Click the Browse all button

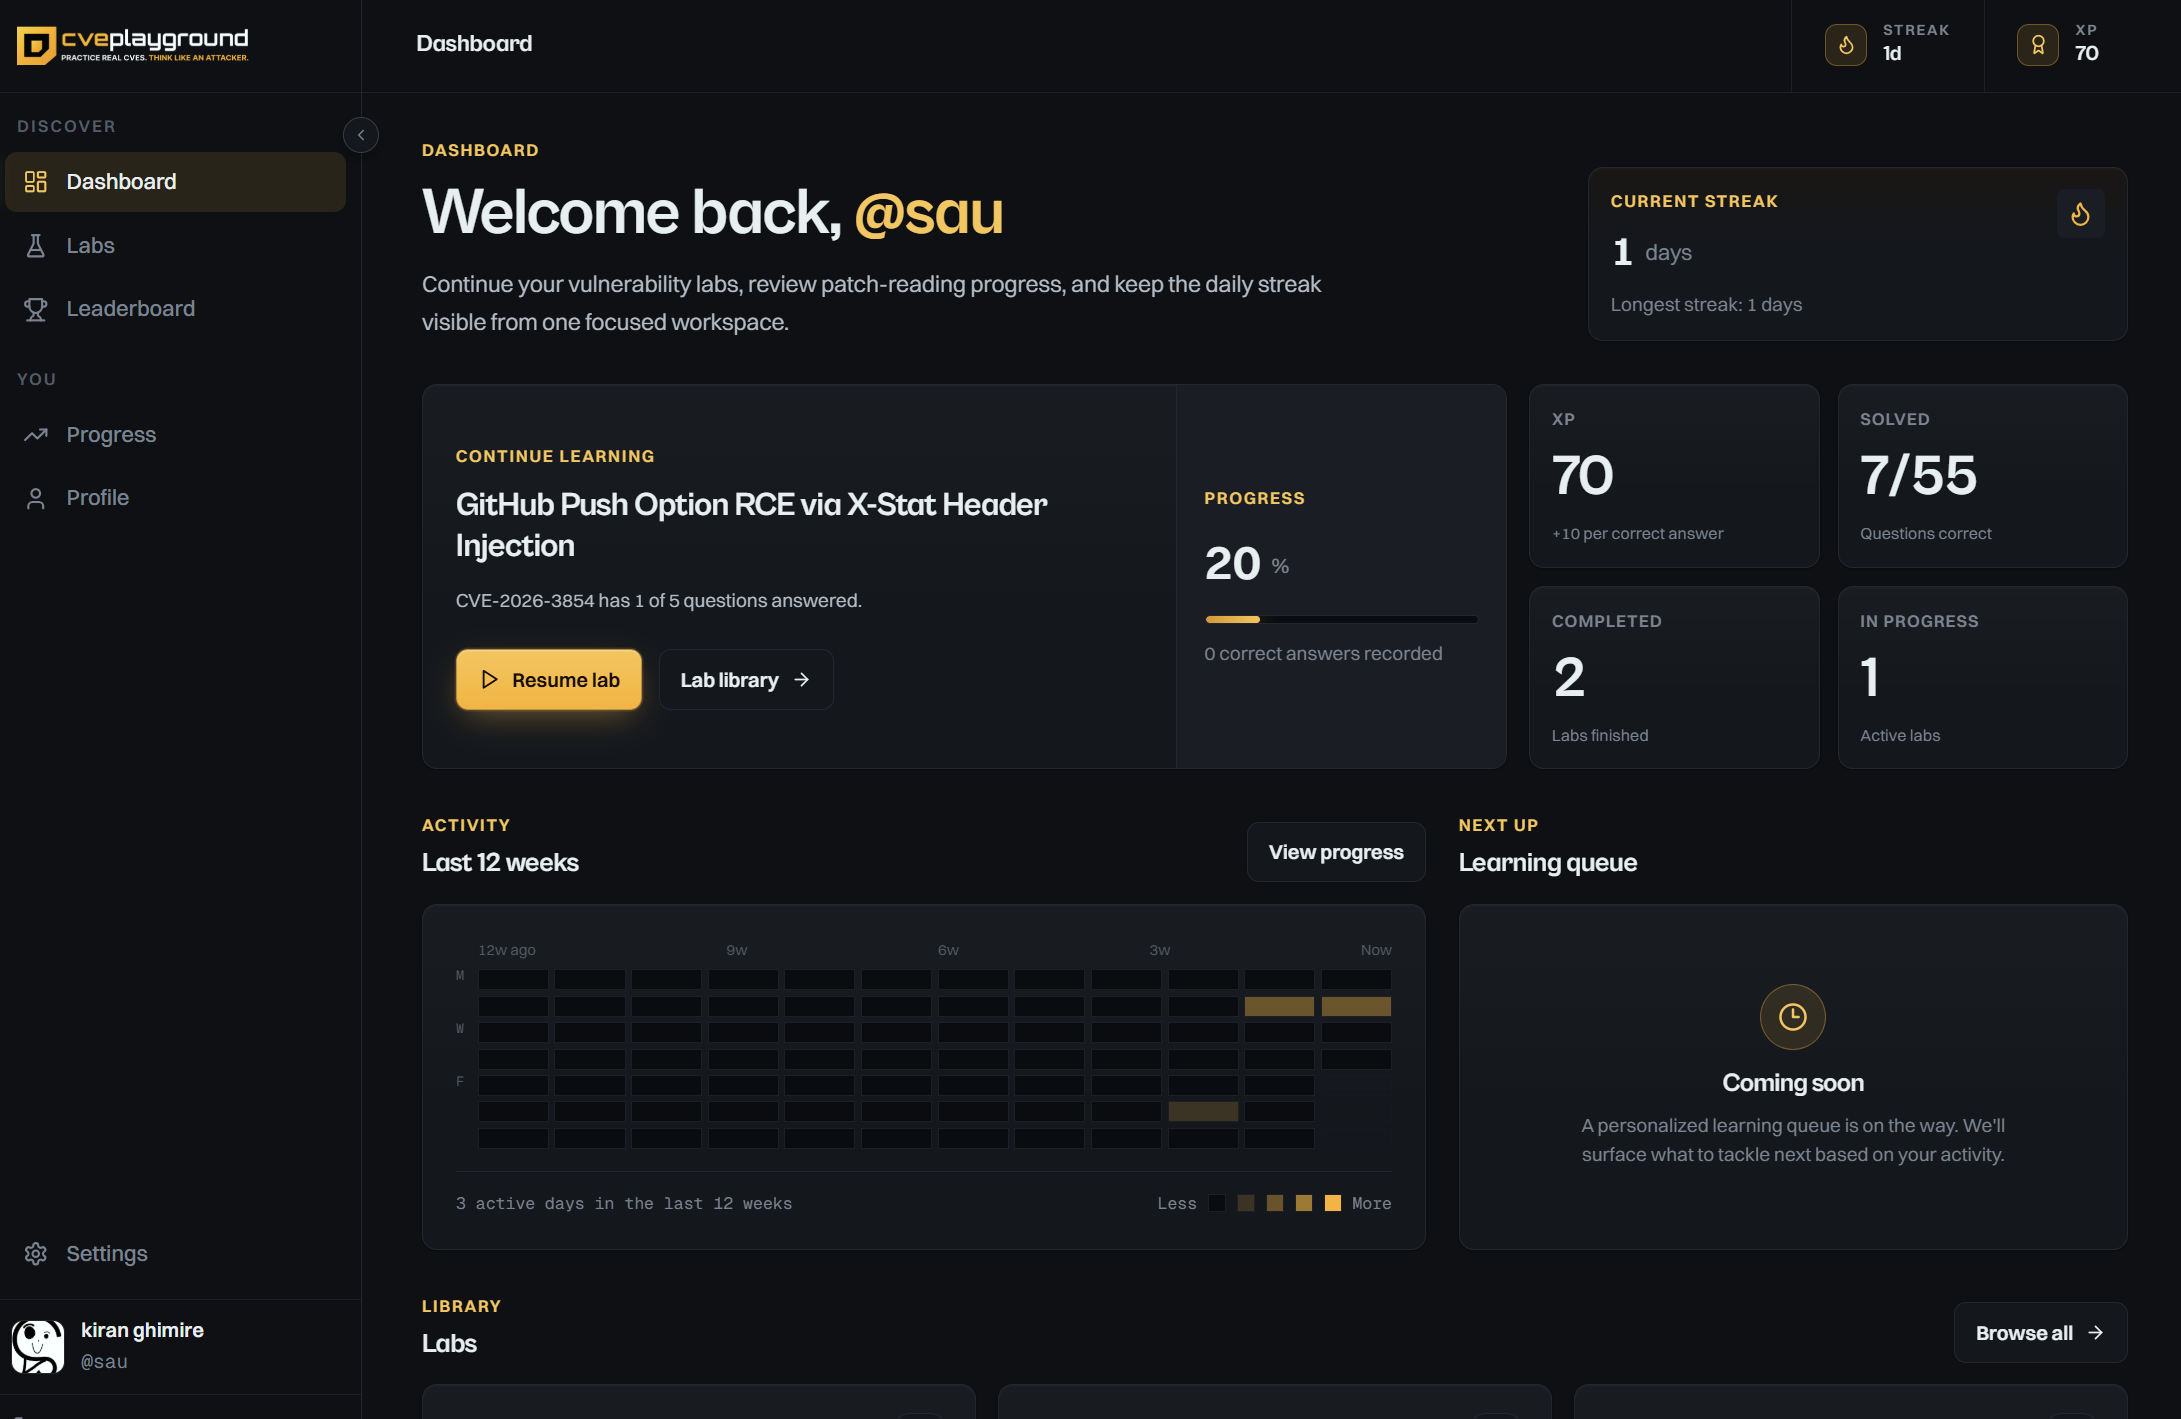coord(2040,1333)
